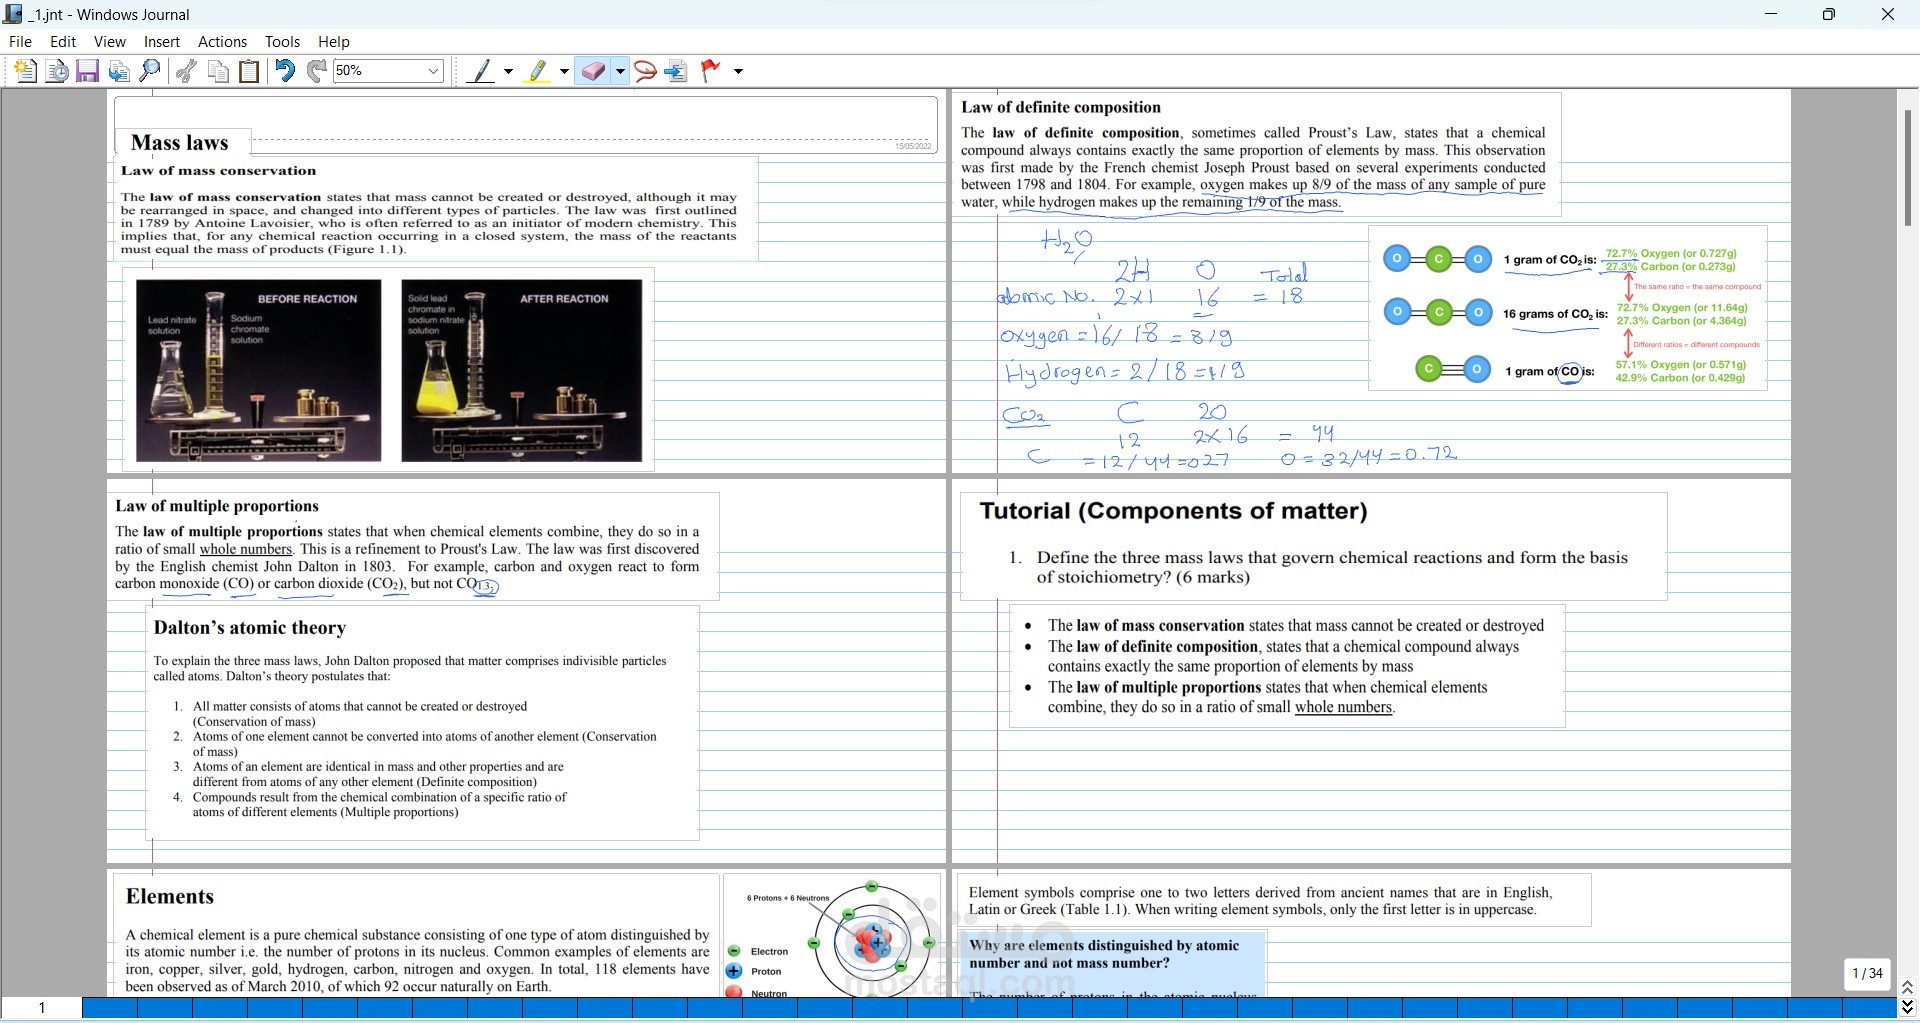Image resolution: width=1920 pixels, height=1023 pixels.
Task: Click the handwritten "O = 32/44 = 0.72" note
Action: (1368, 456)
